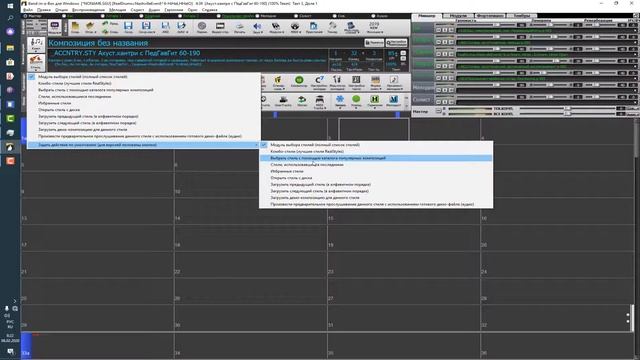This screenshot has width=640, height=360.
Task: Switch to the Фортепиано tab in the mixer
Action: 490,16
